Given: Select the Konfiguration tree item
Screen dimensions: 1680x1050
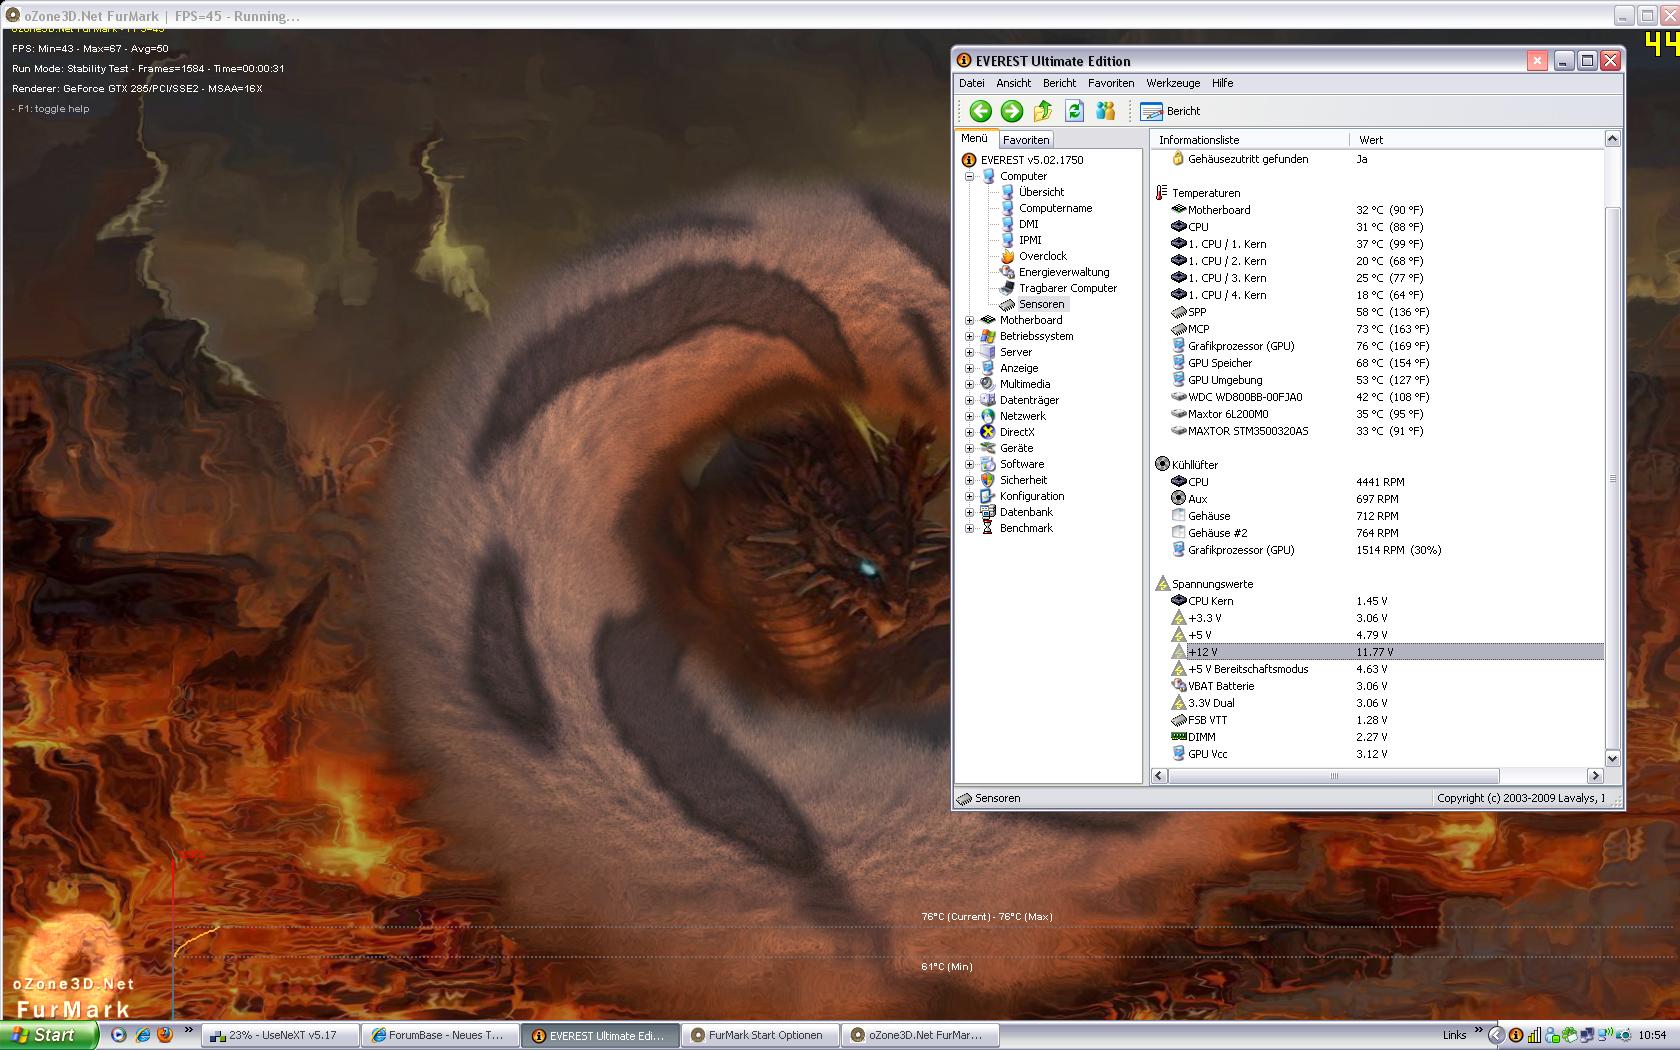Looking at the screenshot, I should click(1032, 496).
